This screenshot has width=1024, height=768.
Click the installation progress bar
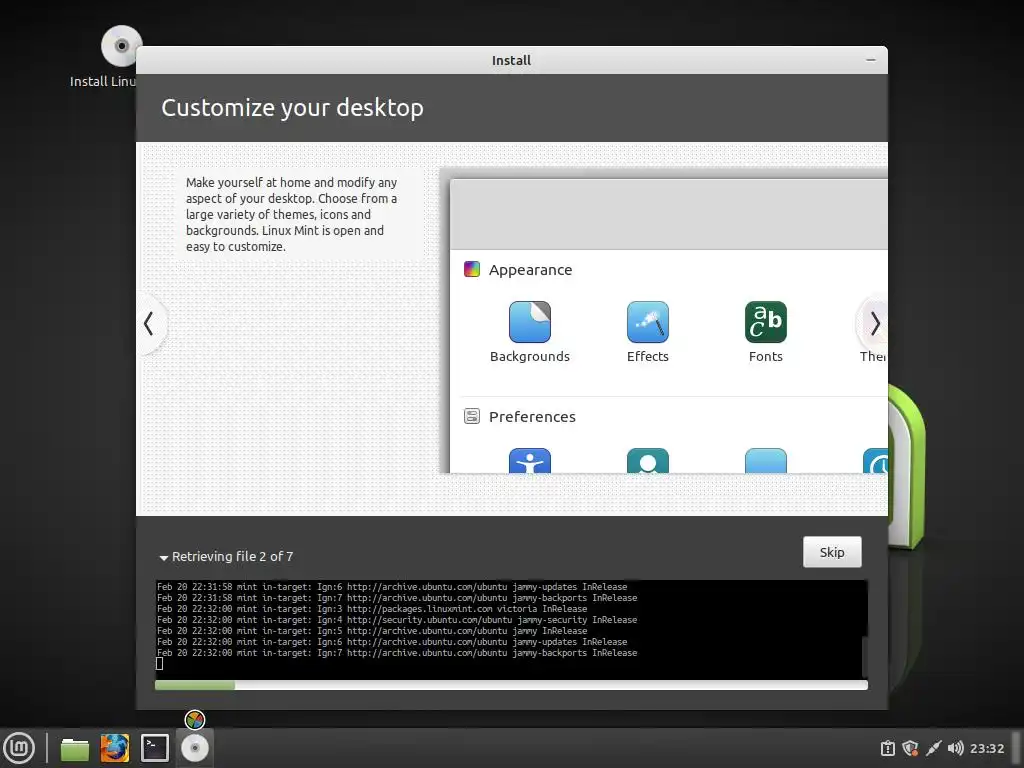point(511,685)
